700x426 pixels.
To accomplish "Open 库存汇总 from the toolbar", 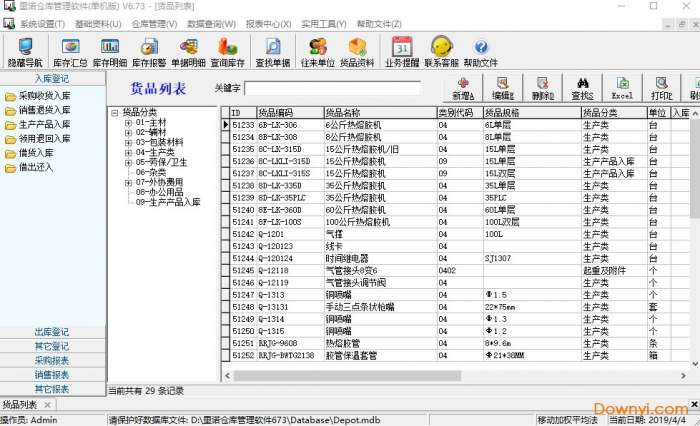I will point(70,53).
